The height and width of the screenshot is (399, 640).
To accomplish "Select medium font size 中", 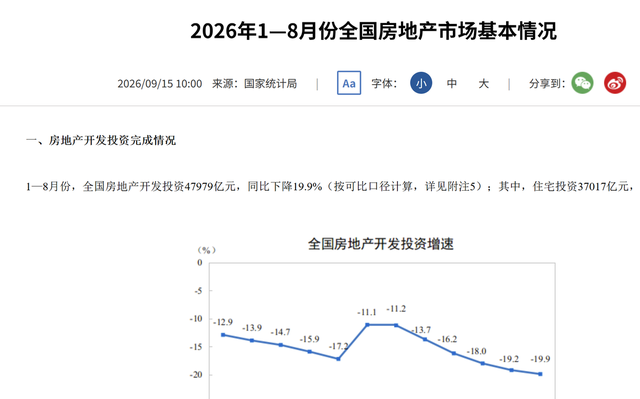I will [451, 83].
